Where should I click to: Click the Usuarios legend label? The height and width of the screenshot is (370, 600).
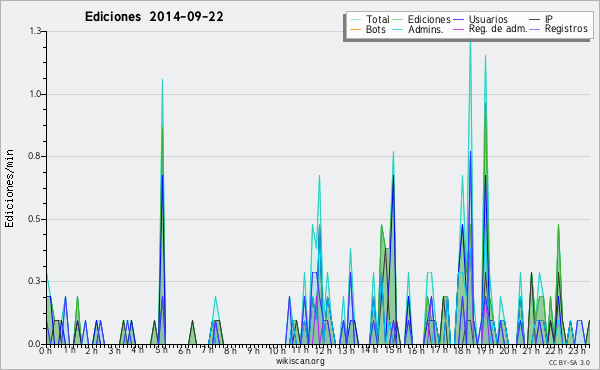(x=488, y=19)
